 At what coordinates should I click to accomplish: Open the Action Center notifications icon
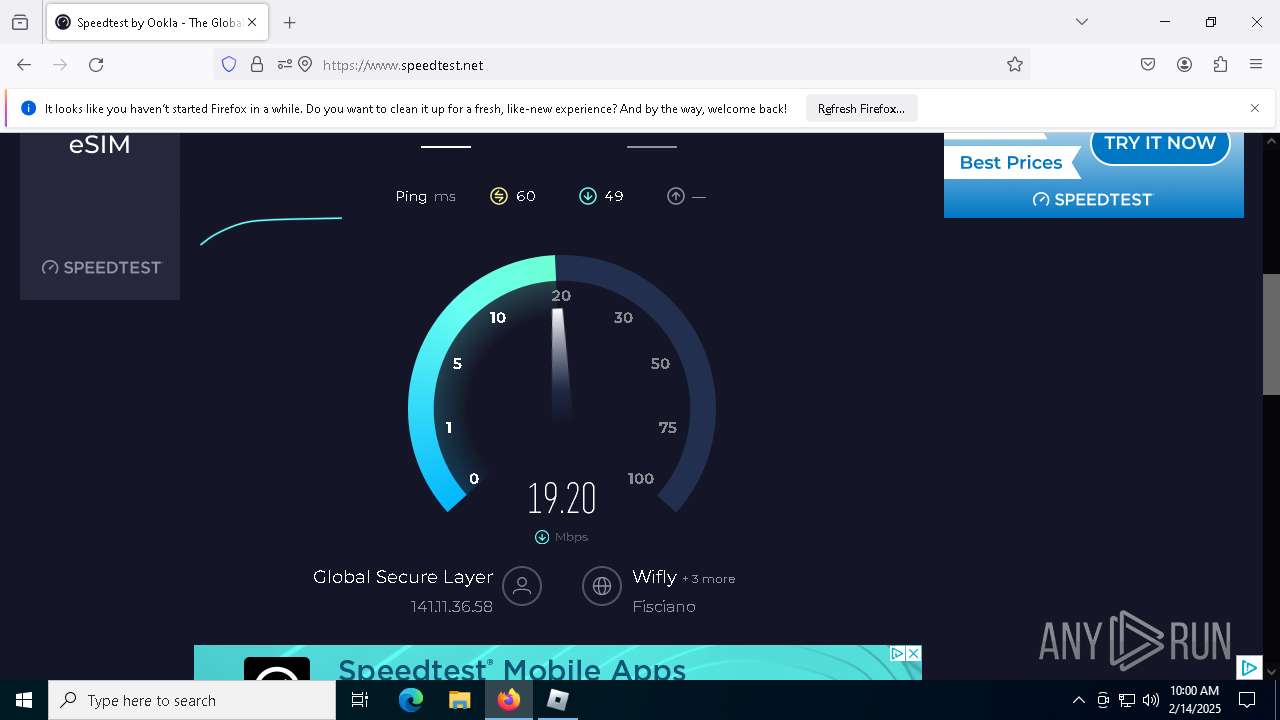(1247, 700)
